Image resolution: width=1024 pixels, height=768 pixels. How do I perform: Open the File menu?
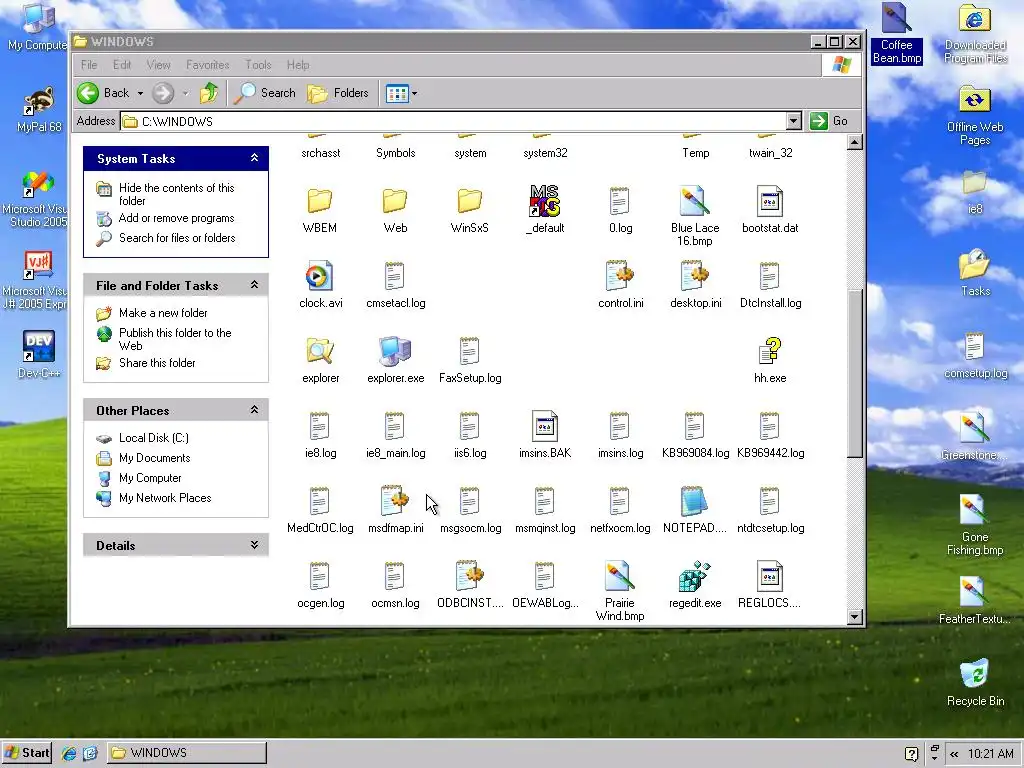coord(89,65)
